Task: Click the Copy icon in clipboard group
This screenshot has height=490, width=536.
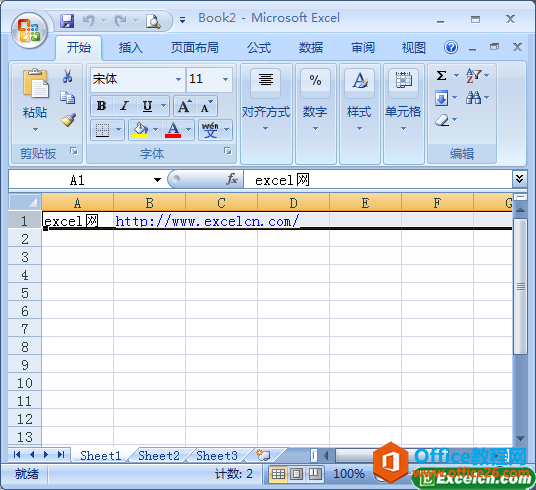Action: point(68,97)
